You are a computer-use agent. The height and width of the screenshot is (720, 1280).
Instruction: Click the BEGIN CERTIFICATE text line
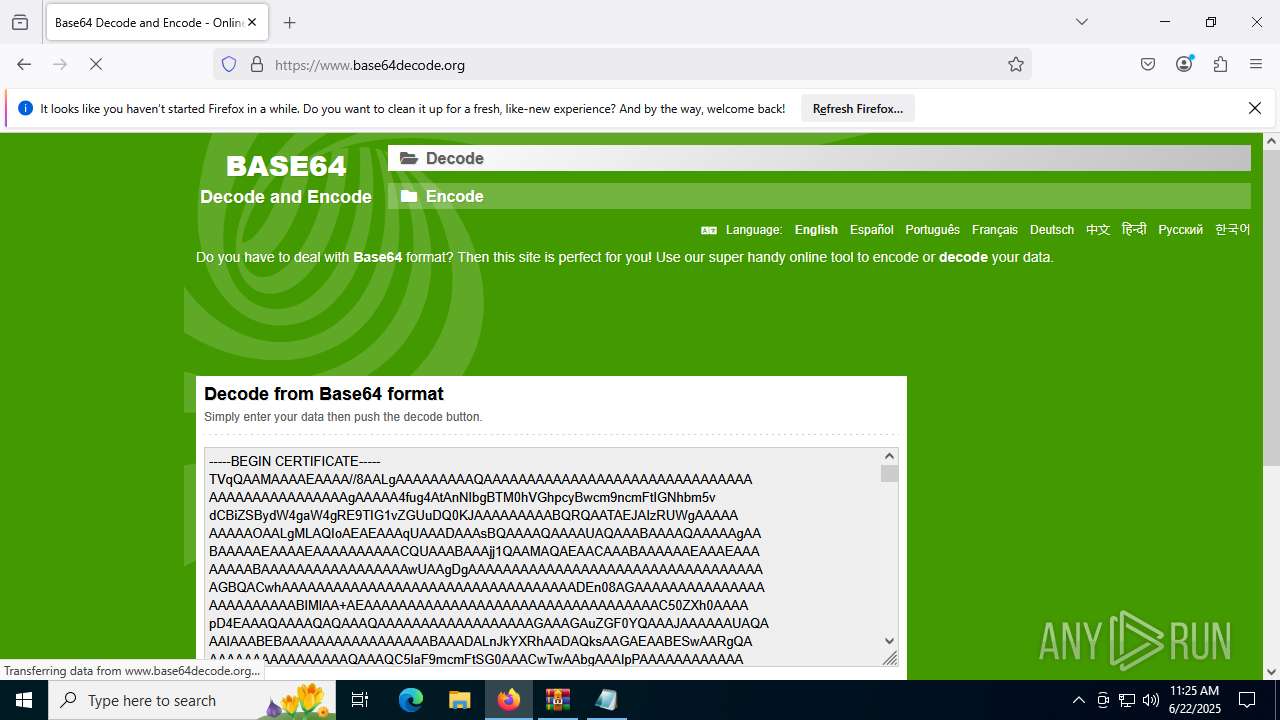[295, 462]
